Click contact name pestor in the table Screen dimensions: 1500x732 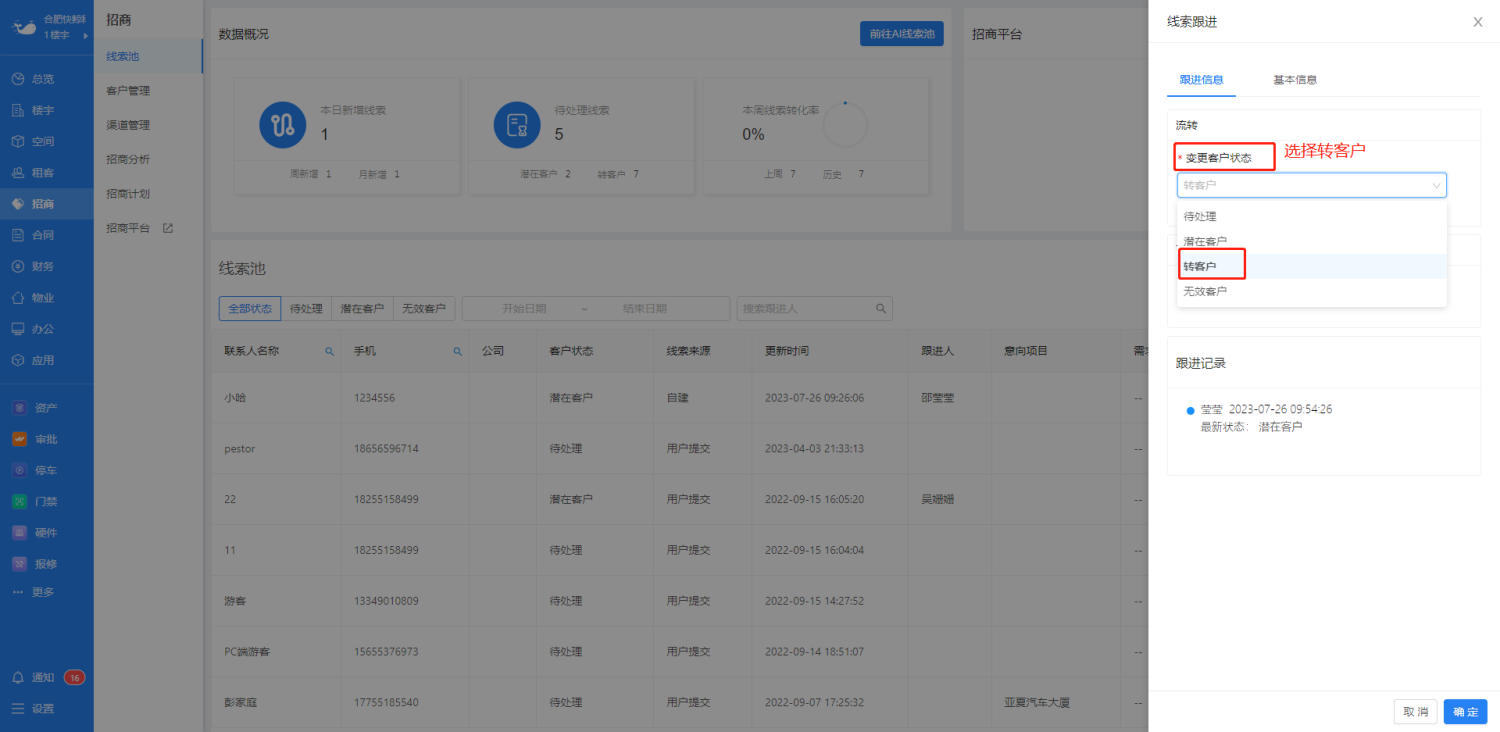[240, 449]
